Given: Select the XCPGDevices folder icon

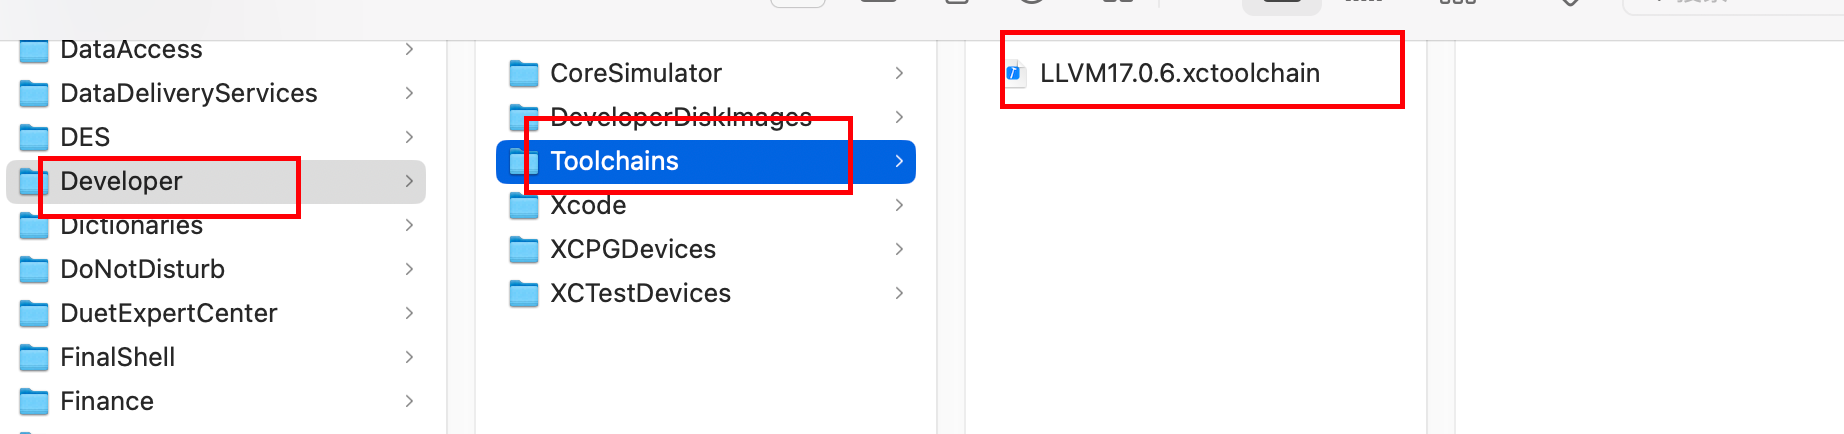Looking at the screenshot, I should point(524,249).
